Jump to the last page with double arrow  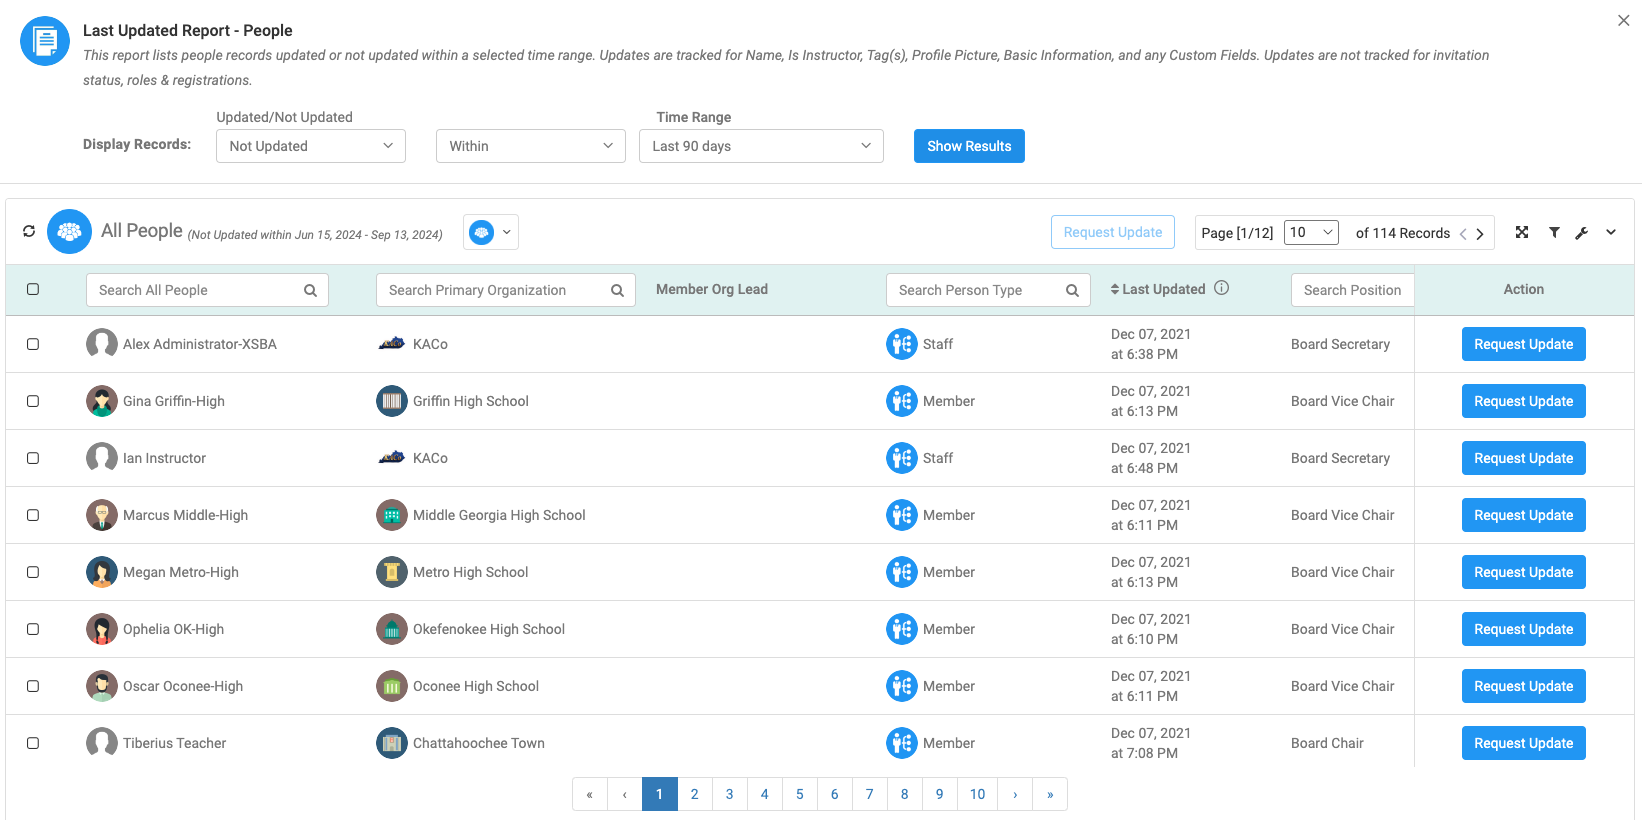coord(1050,794)
